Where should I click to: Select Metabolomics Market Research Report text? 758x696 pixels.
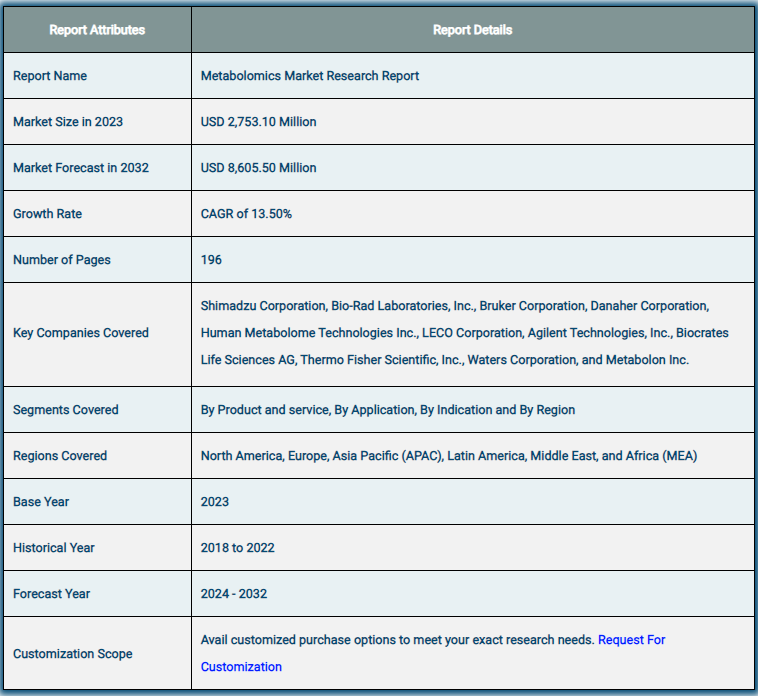[x=310, y=76]
